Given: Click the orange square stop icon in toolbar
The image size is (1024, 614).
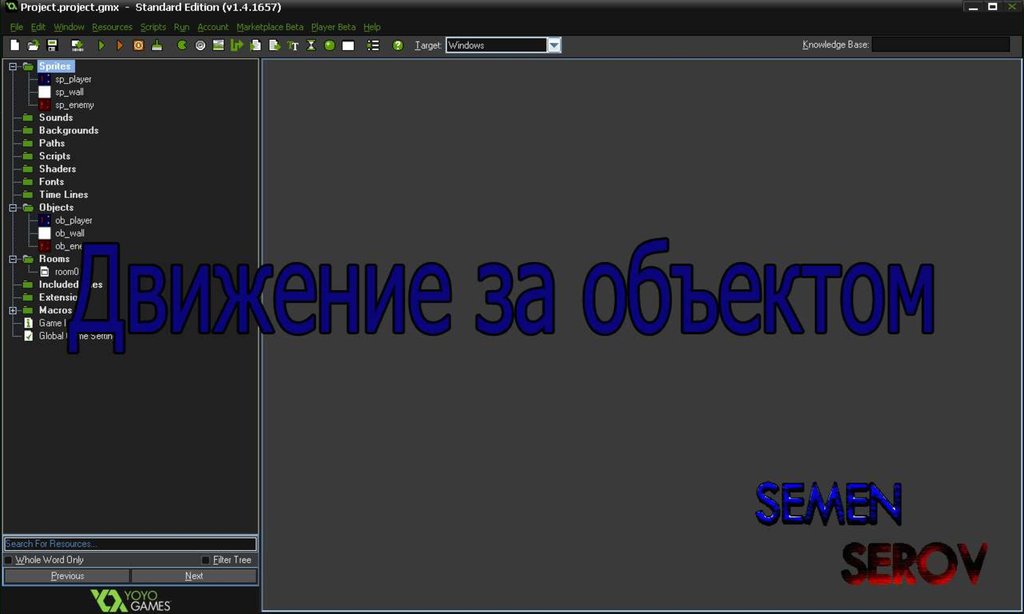Looking at the screenshot, I should [138, 45].
